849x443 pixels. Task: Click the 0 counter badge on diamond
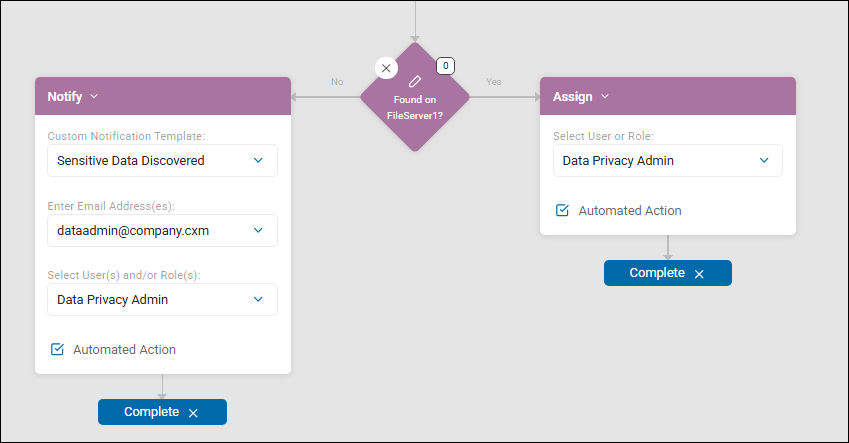tap(446, 66)
